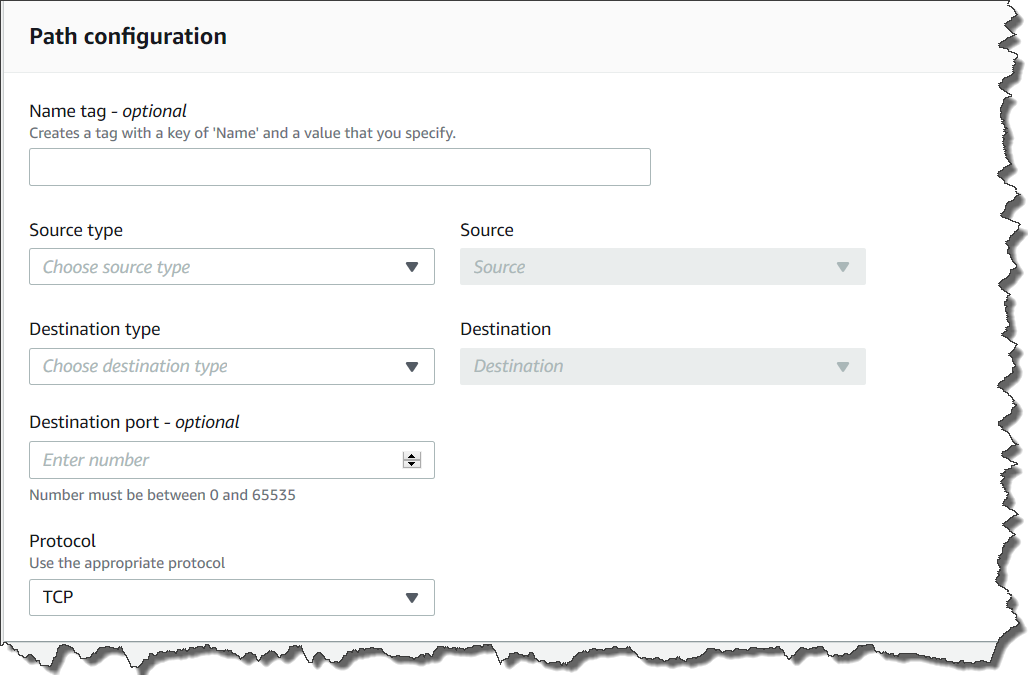This screenshot has height=675, width=1028.
Task: Click the Destination type dropdown arrow icon
Action: point(412,366)
